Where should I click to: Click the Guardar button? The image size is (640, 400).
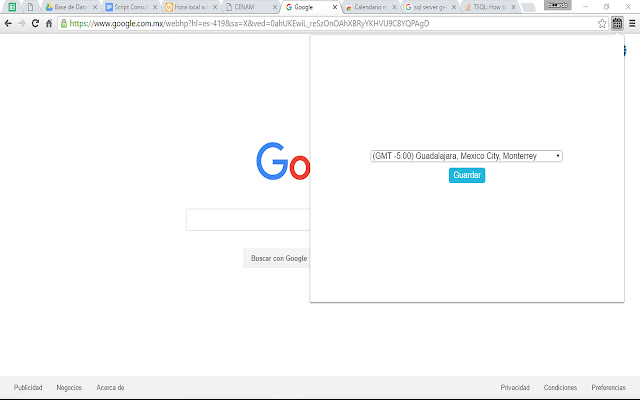[x=467, y=175]
